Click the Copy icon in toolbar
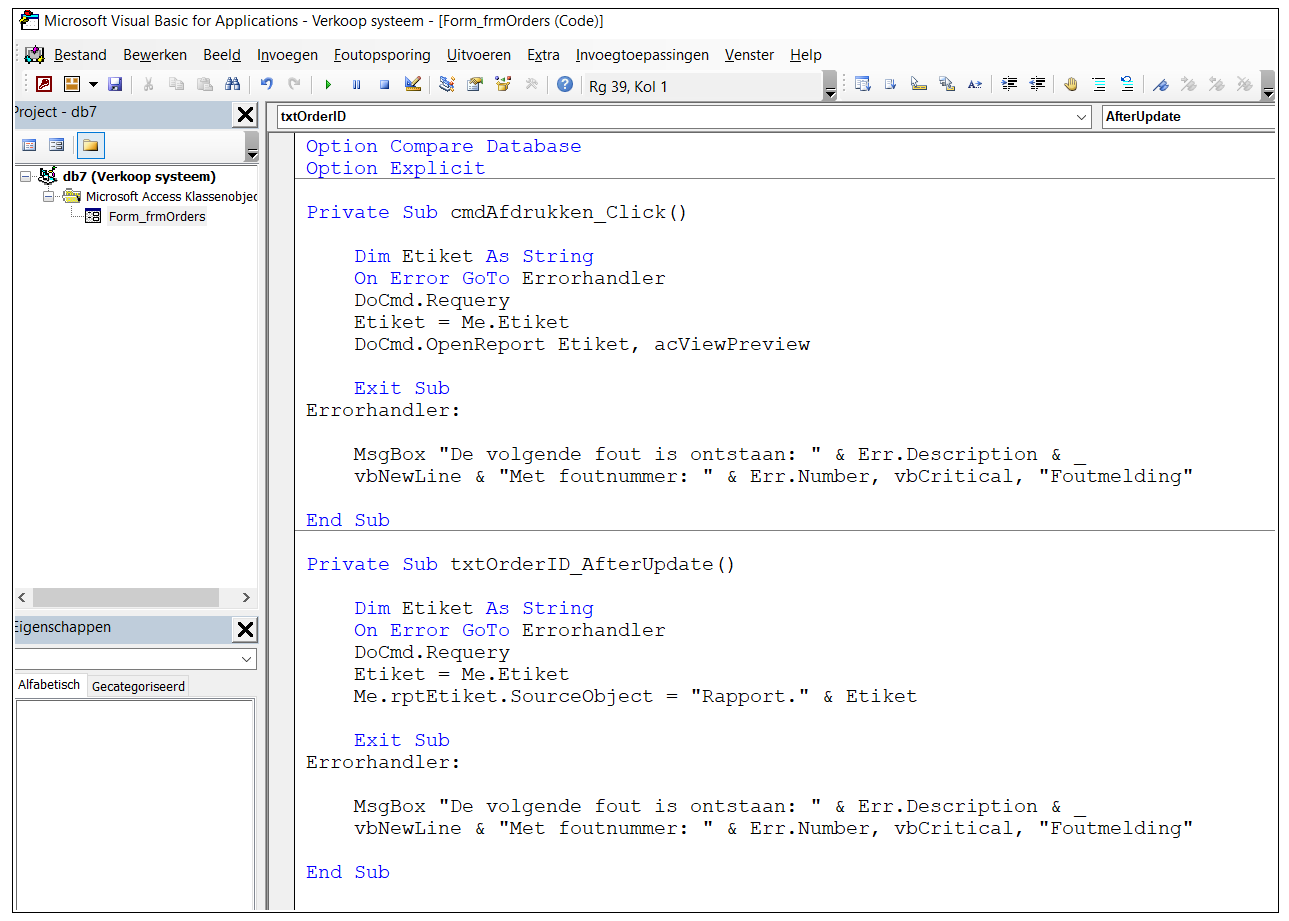 [176, 85]
